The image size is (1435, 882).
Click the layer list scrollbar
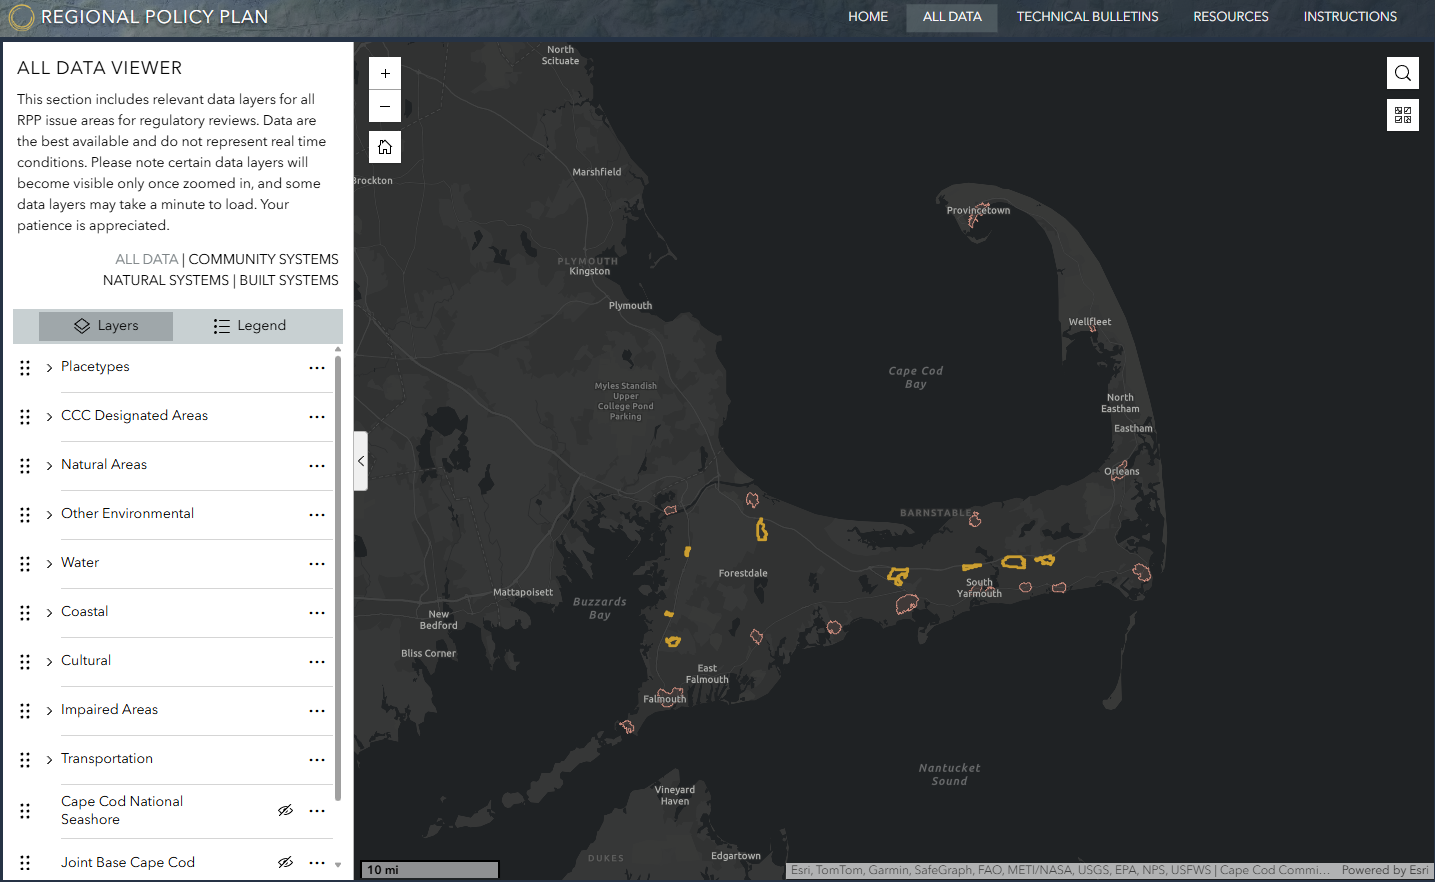click(338, 580)
